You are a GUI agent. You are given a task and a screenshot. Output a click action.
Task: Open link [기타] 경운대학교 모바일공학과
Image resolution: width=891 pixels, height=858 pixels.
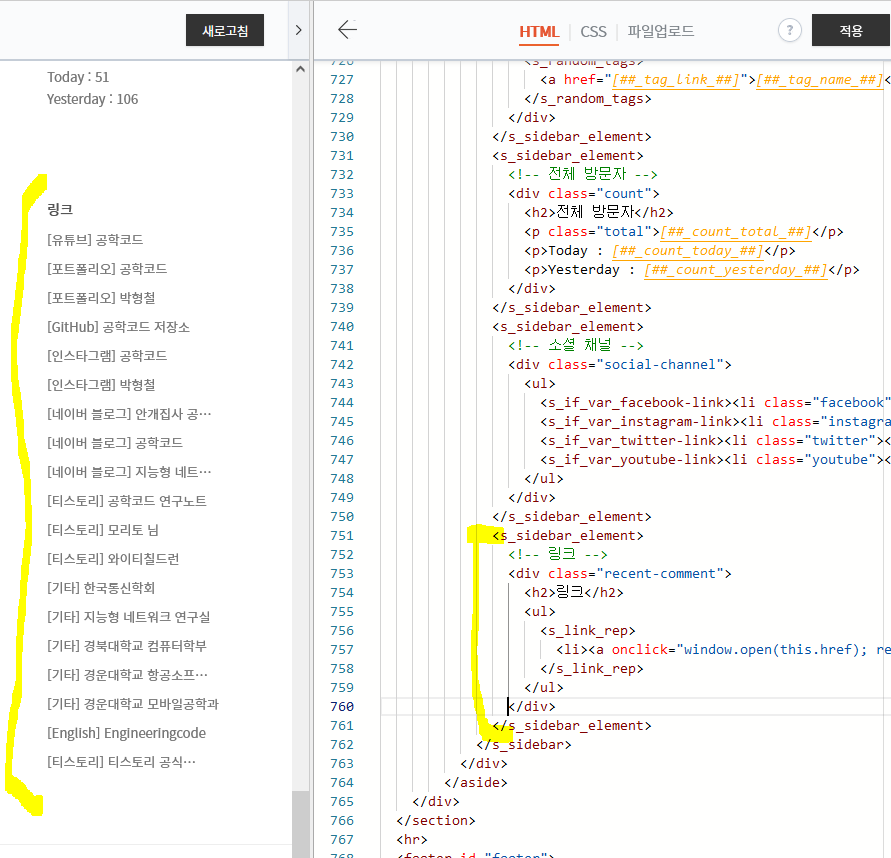coord(133,703)
